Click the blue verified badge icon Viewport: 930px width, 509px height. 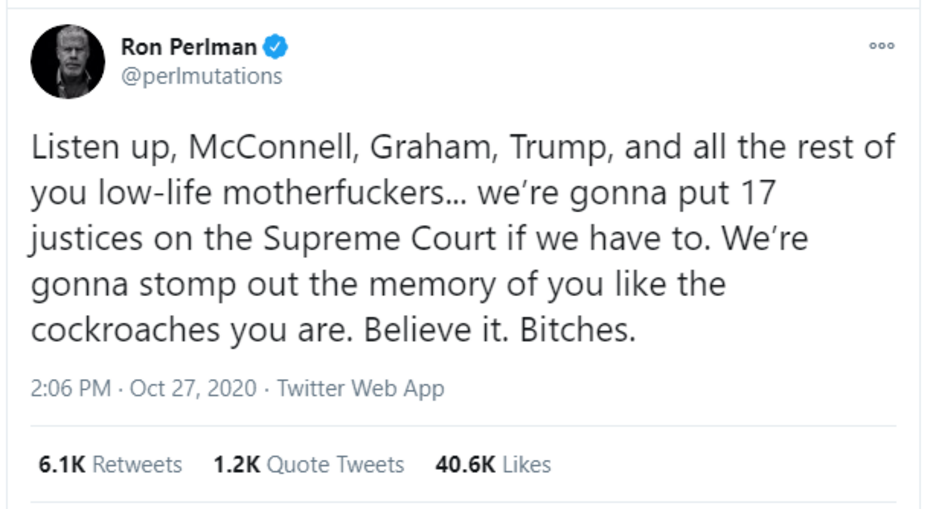click(276, 46)
